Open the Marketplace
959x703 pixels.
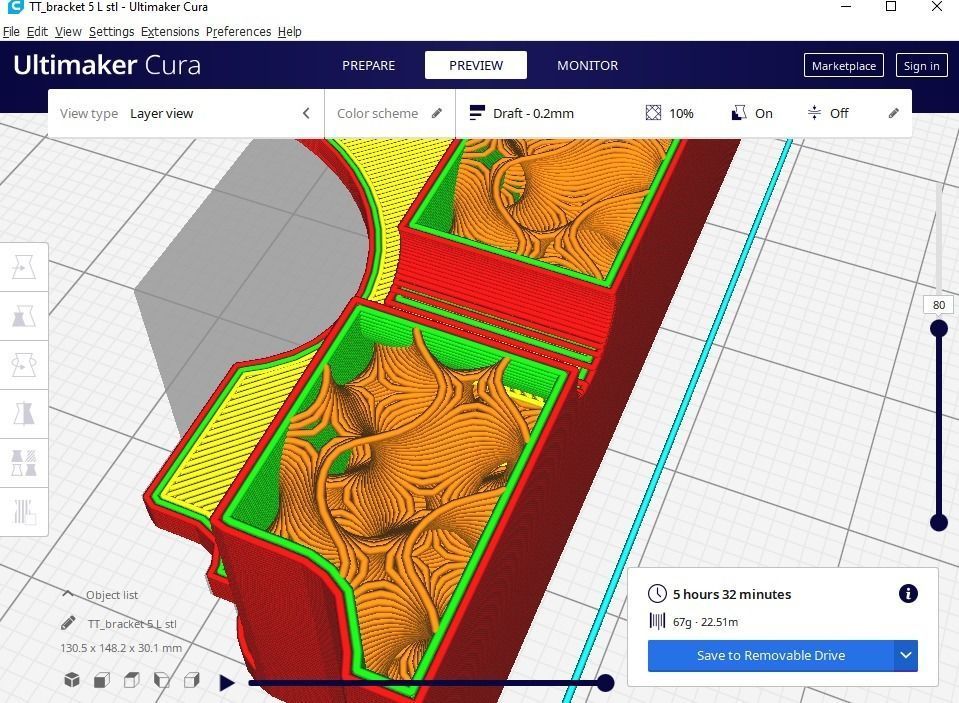(x=844, y=65)
